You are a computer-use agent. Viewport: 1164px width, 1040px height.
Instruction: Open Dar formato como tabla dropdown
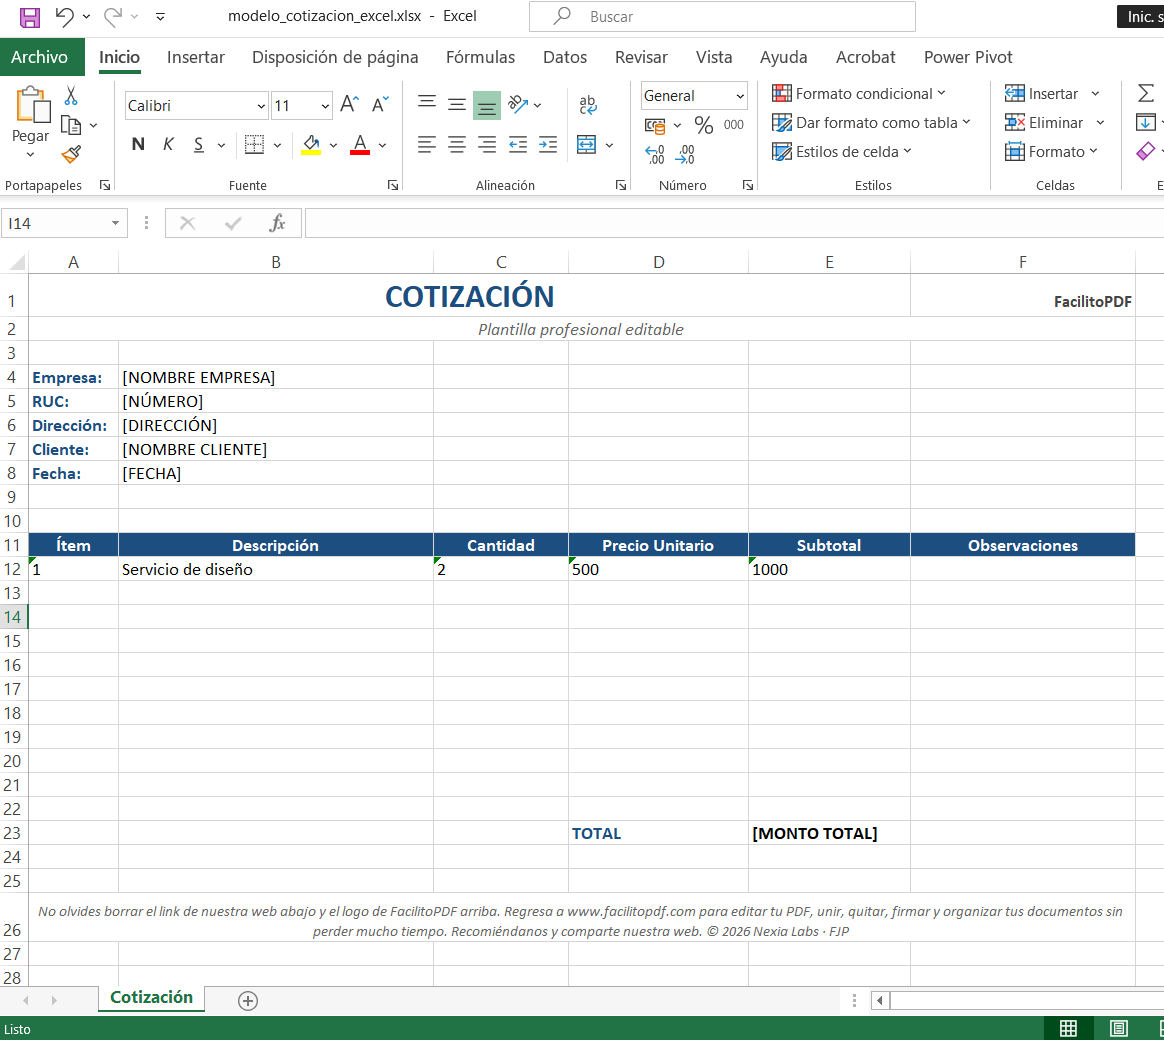point(872,122)
